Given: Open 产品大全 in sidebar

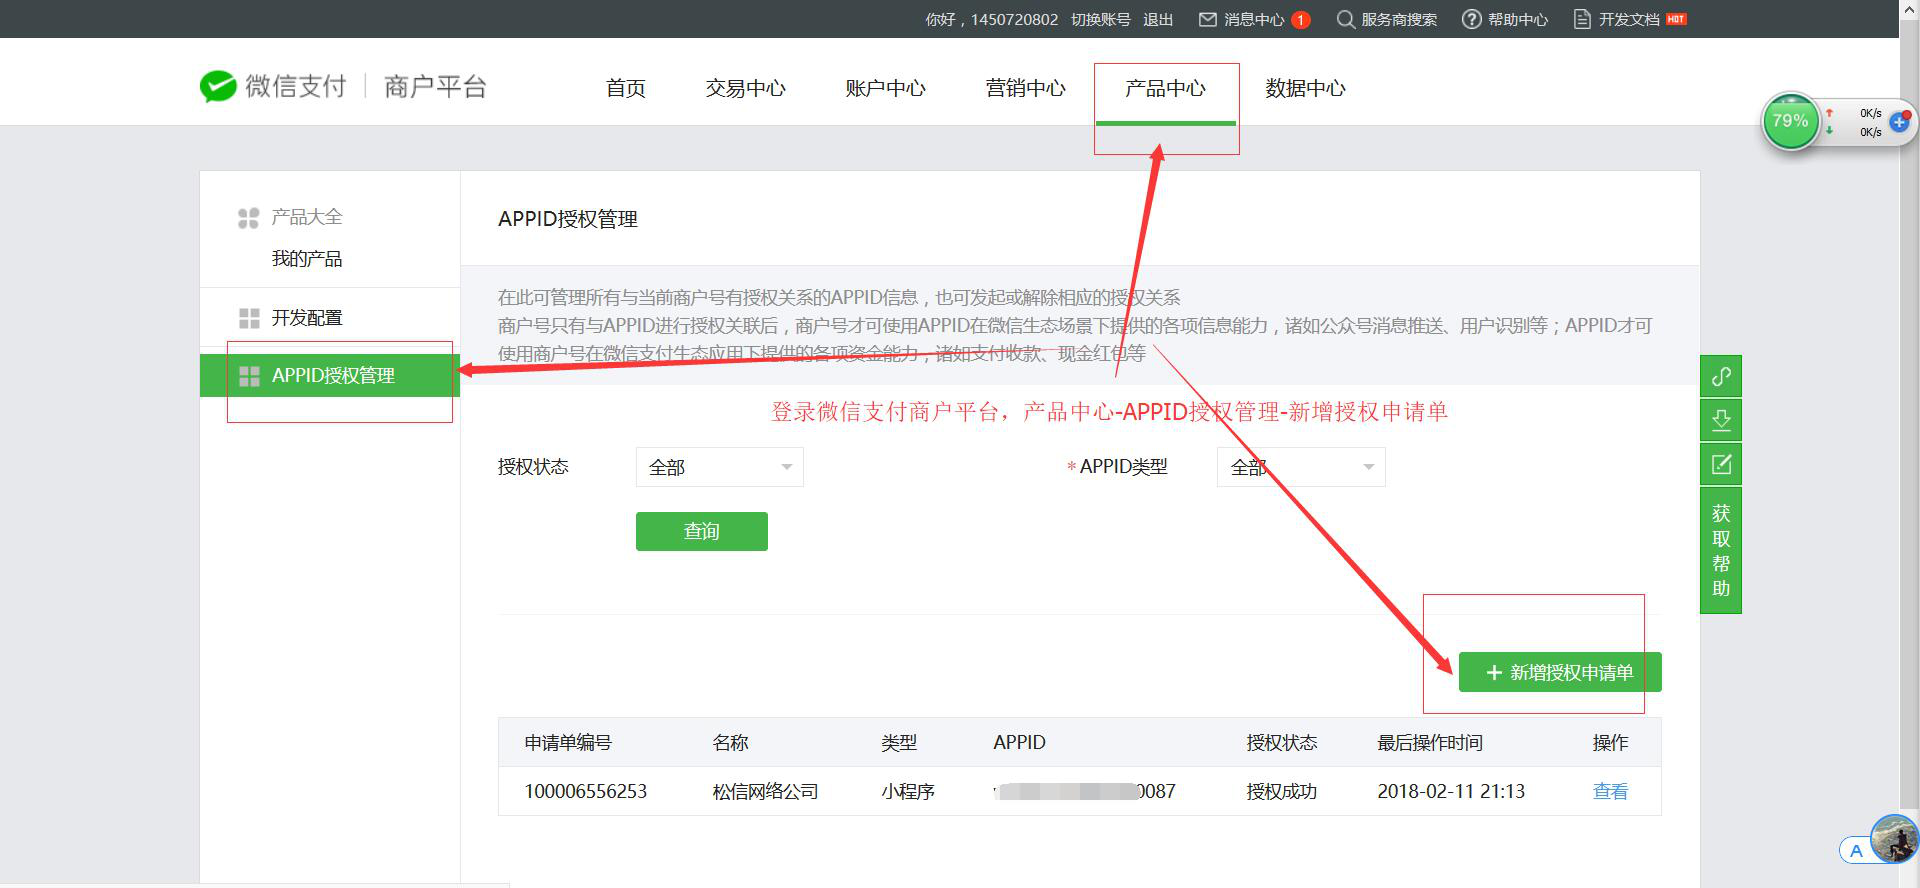Looking at the screenshot, I should pos(307,217).
